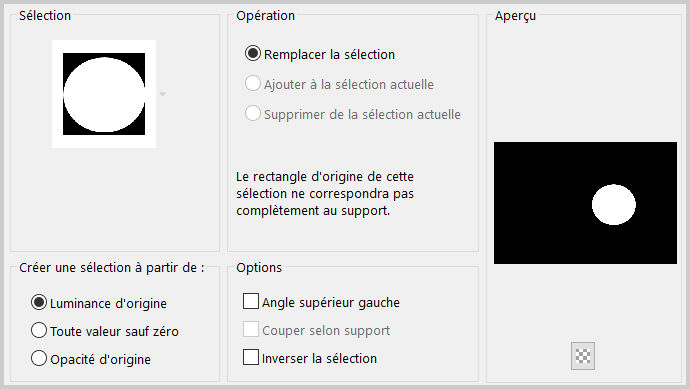This screenshot has width=690, height=389.
Task: Toggle the checkerboard transparency preview icon
Action: pos(583,356)
